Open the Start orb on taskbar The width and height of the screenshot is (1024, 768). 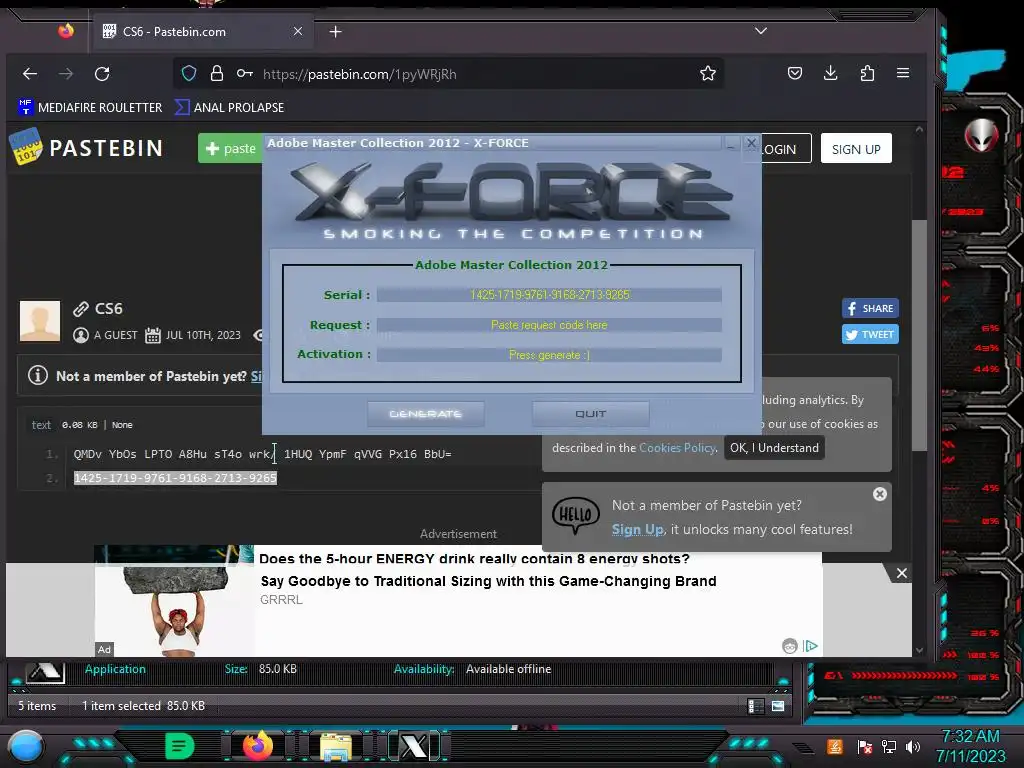pyautogui.click(x=26, y=747)
